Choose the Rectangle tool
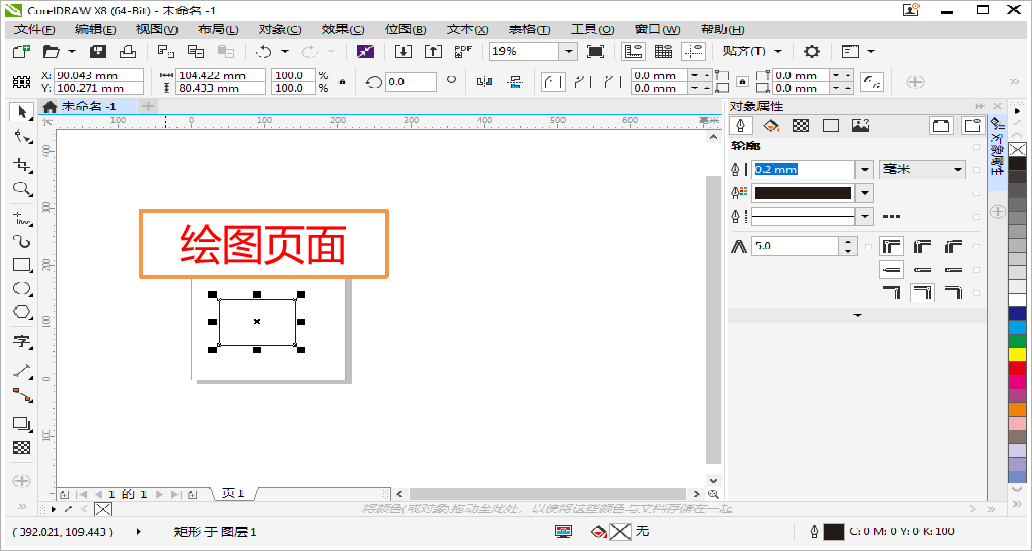Viewport: 1032px width, 551px height. pos(21,265)
